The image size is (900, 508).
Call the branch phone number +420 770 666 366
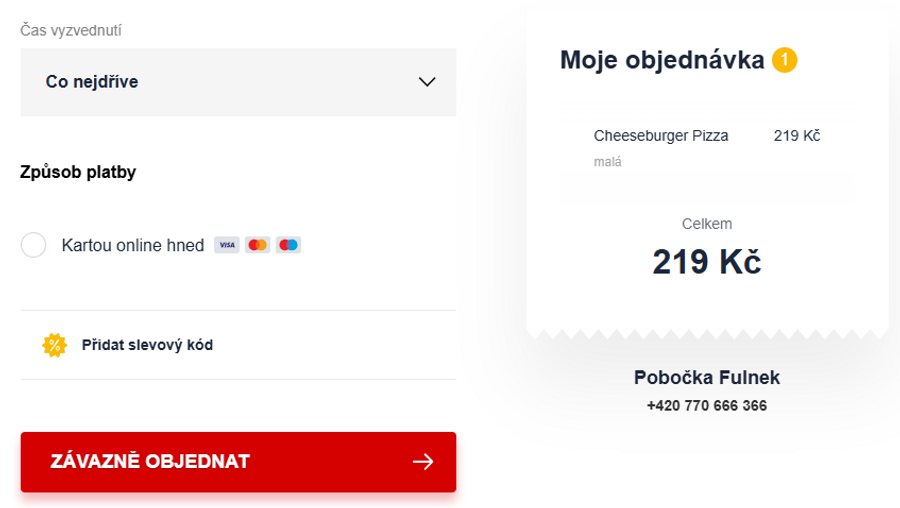click(x=707, y=406)
